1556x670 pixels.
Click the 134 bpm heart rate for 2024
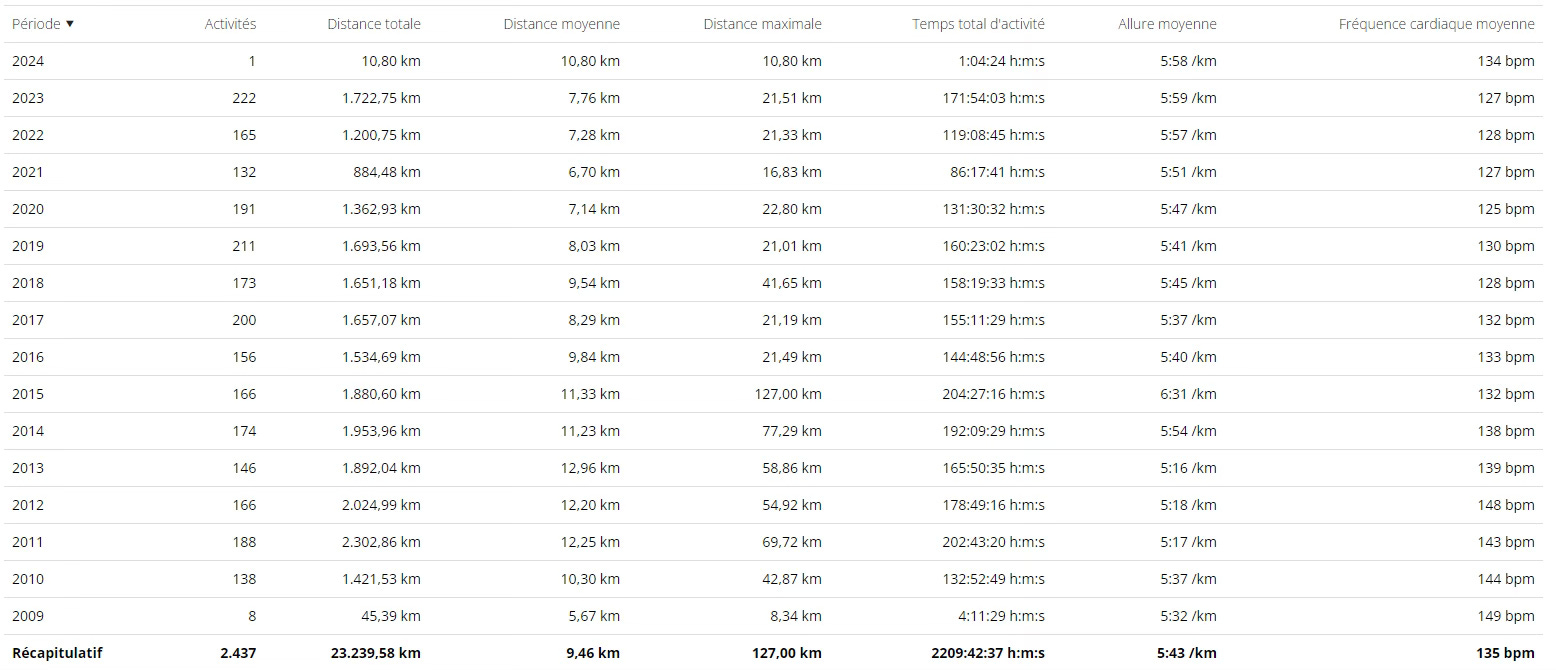pos(1506,61)
